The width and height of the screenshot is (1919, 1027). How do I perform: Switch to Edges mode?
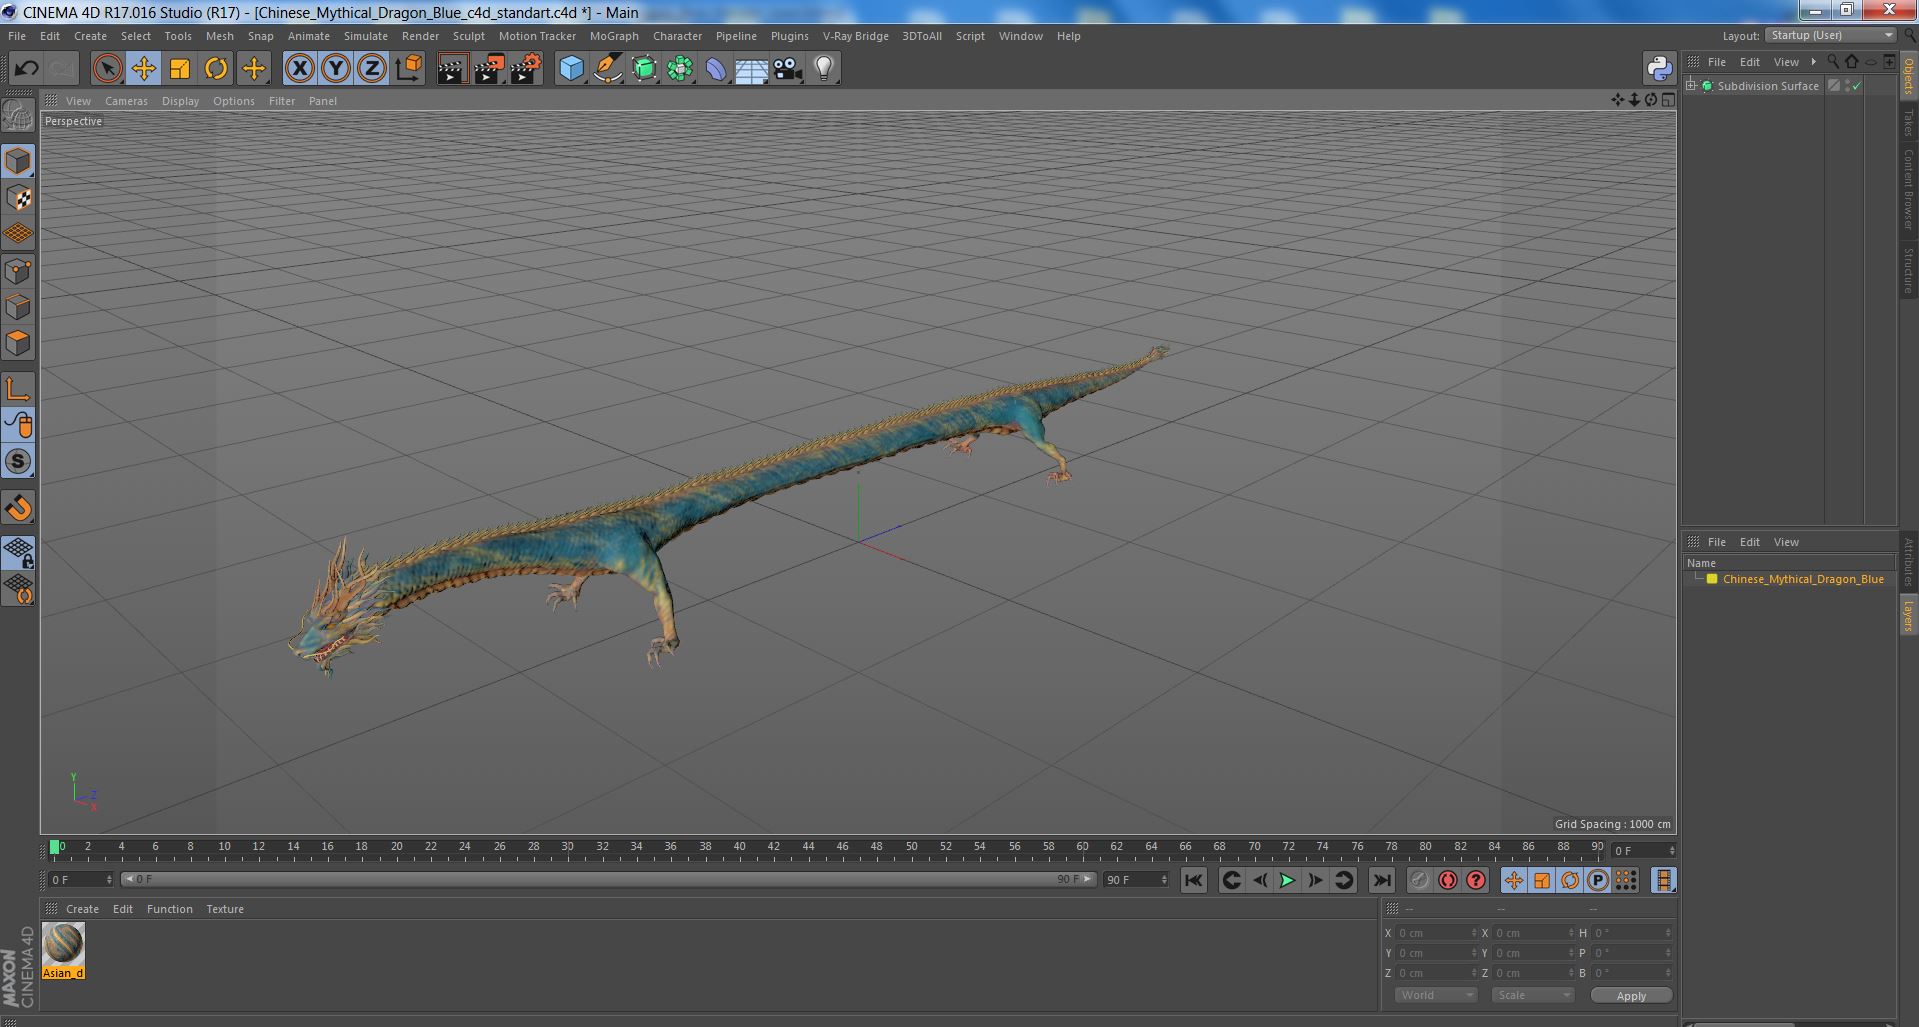(x=18, y=306)
